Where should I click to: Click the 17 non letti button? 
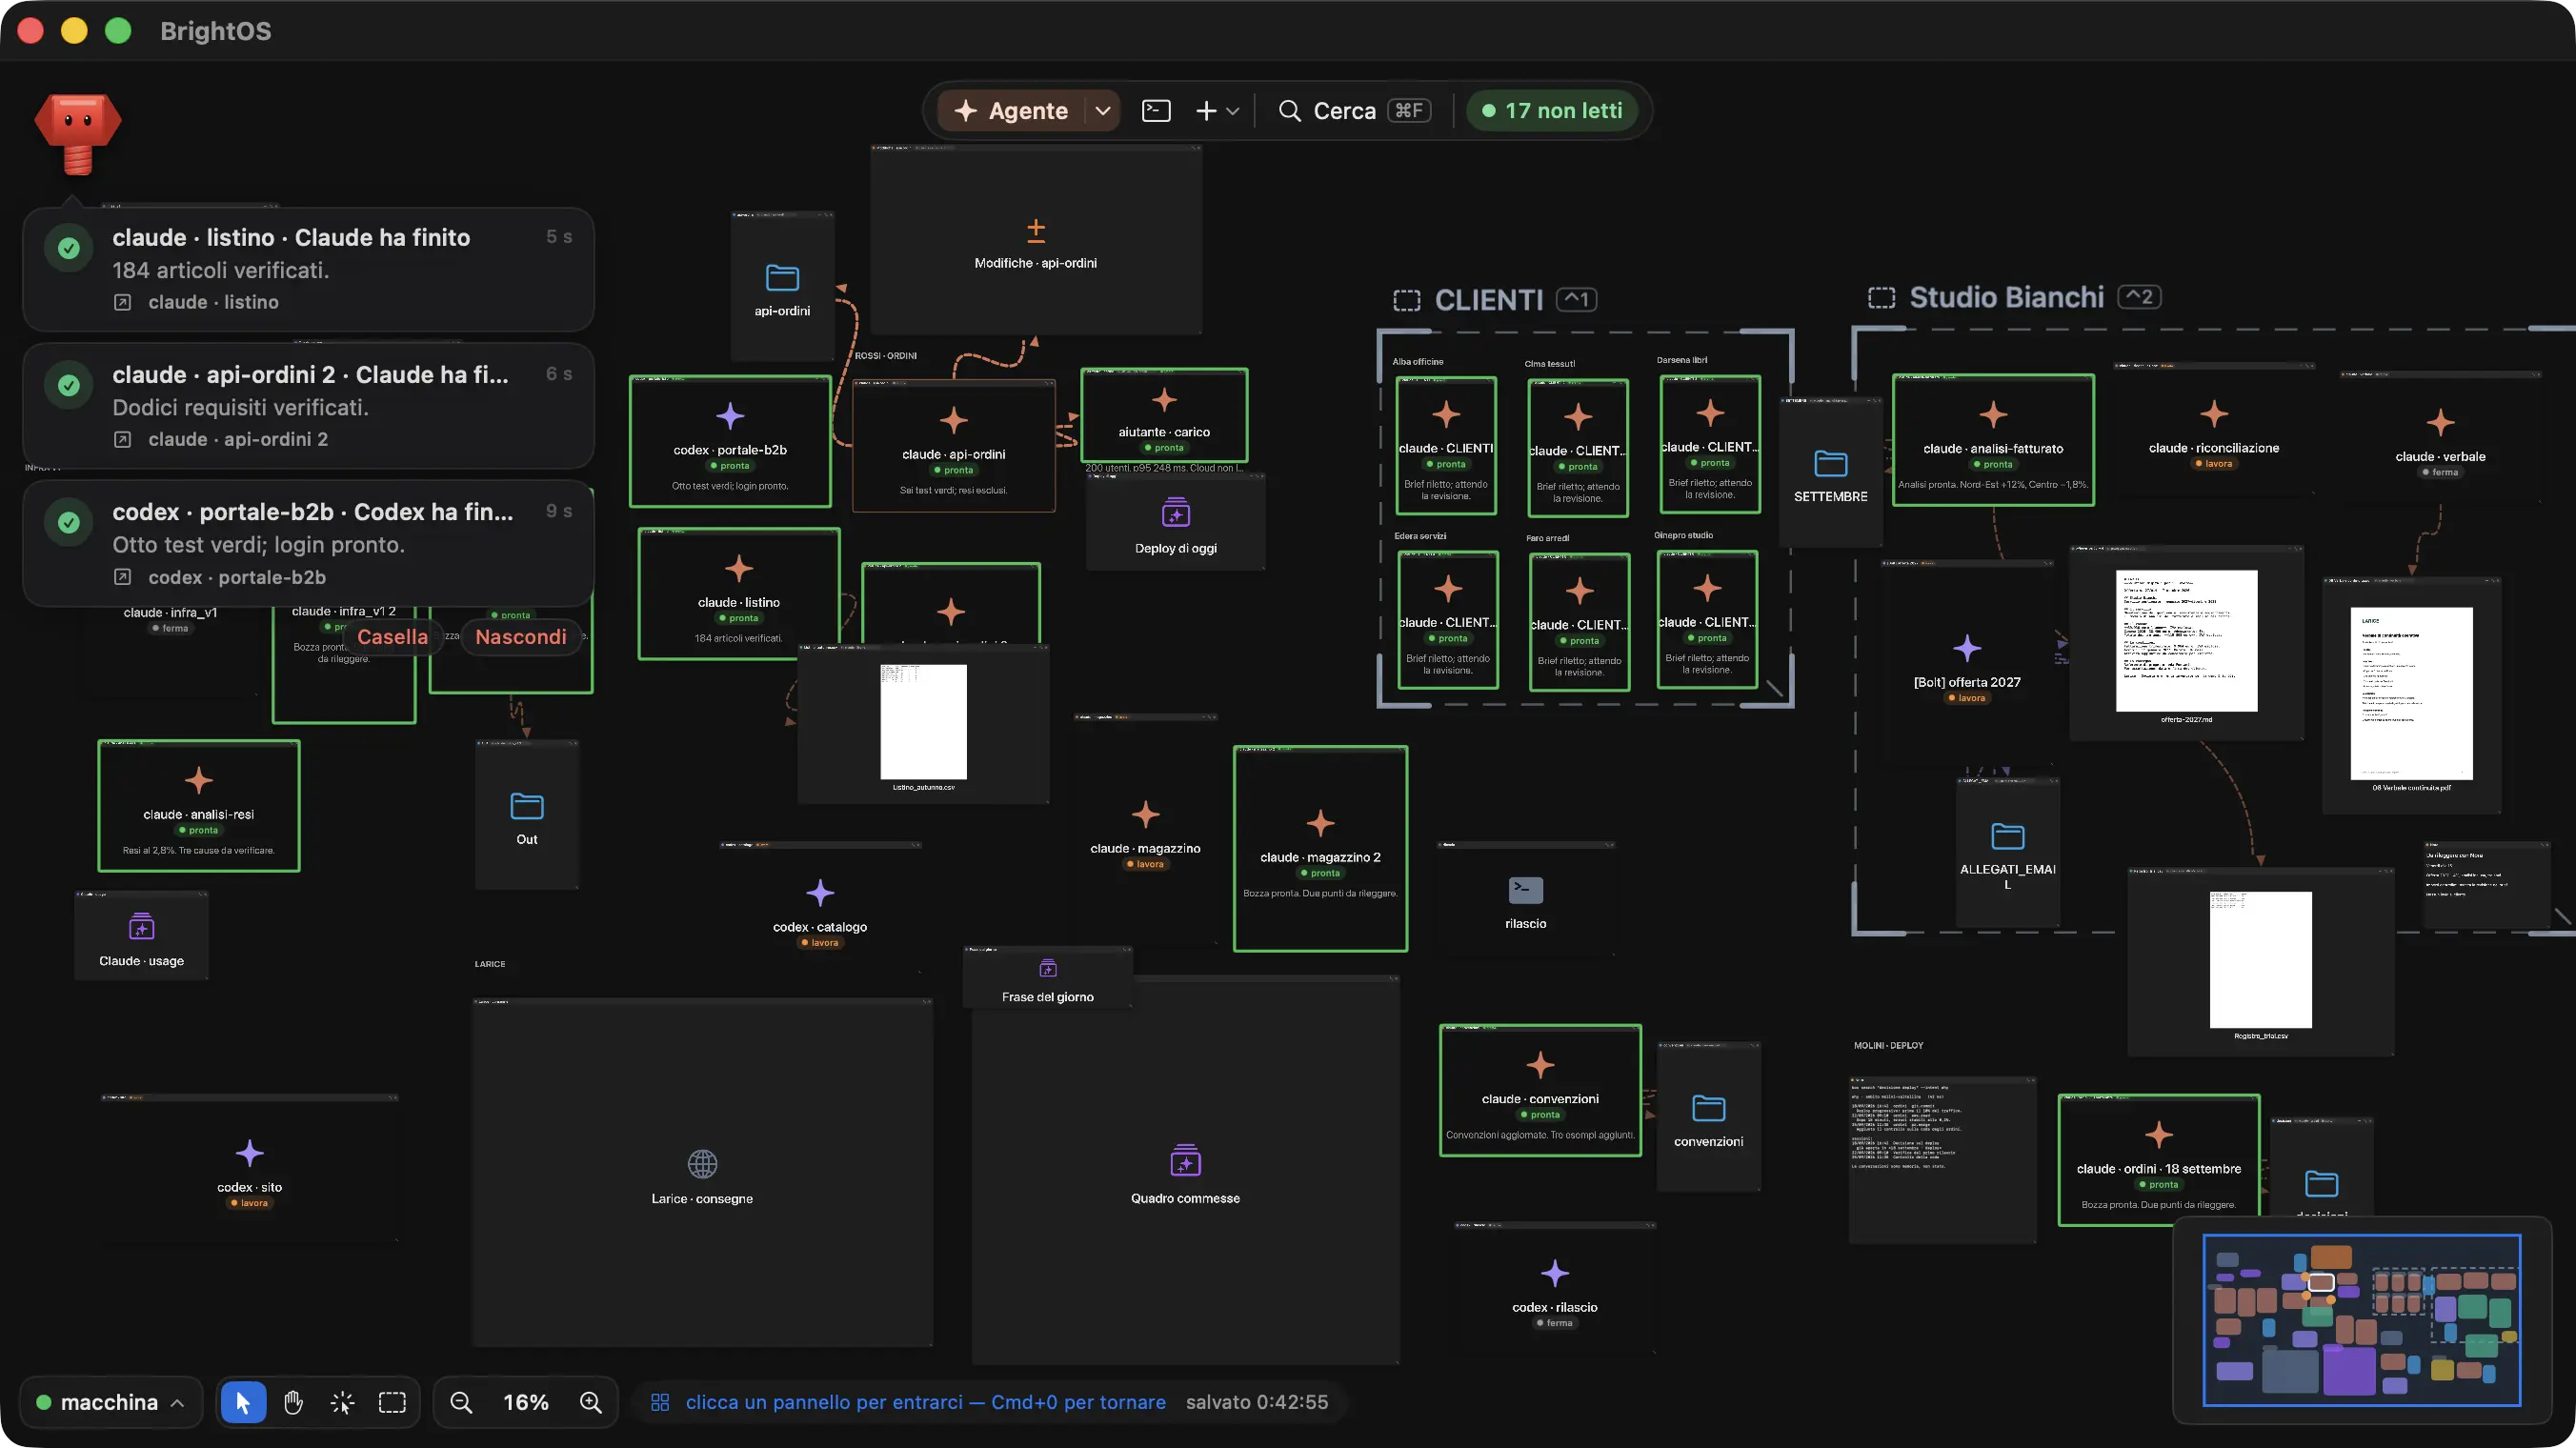click(x=1552, y=111)
